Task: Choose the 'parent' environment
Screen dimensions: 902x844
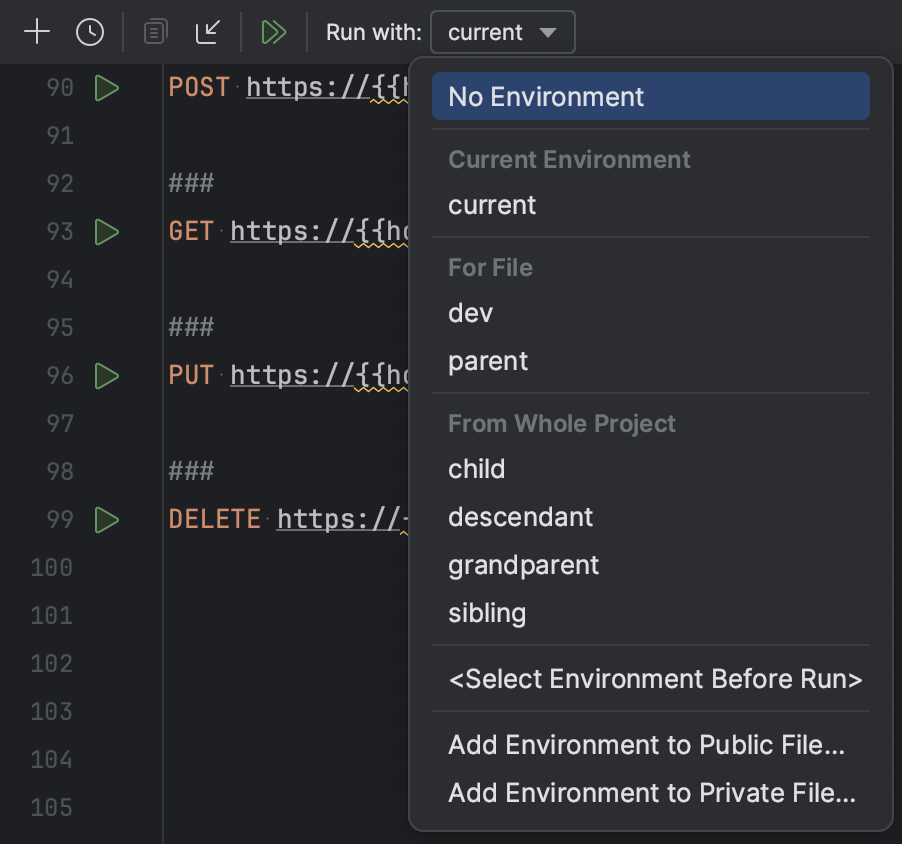Action: 487,361
